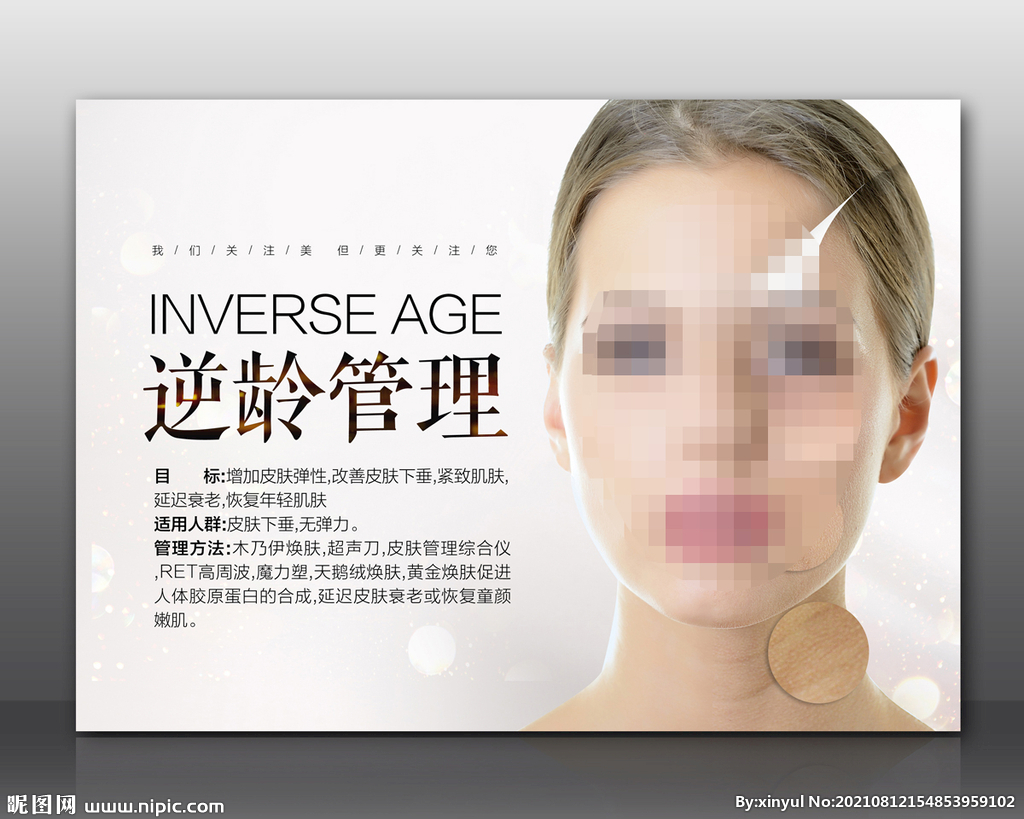
Task: Click the 'INVERSE AGE' English heading
Action: [x=326, y=314]
